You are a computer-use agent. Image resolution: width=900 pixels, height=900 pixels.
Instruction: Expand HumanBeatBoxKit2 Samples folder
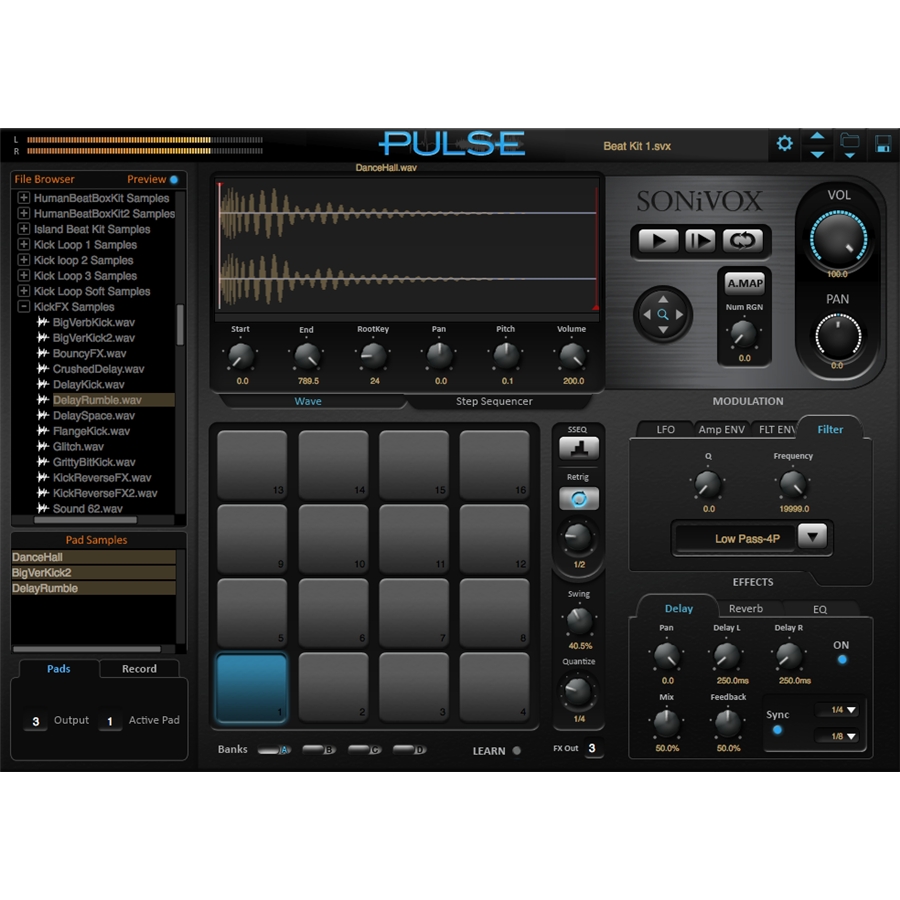click(24, 214)
